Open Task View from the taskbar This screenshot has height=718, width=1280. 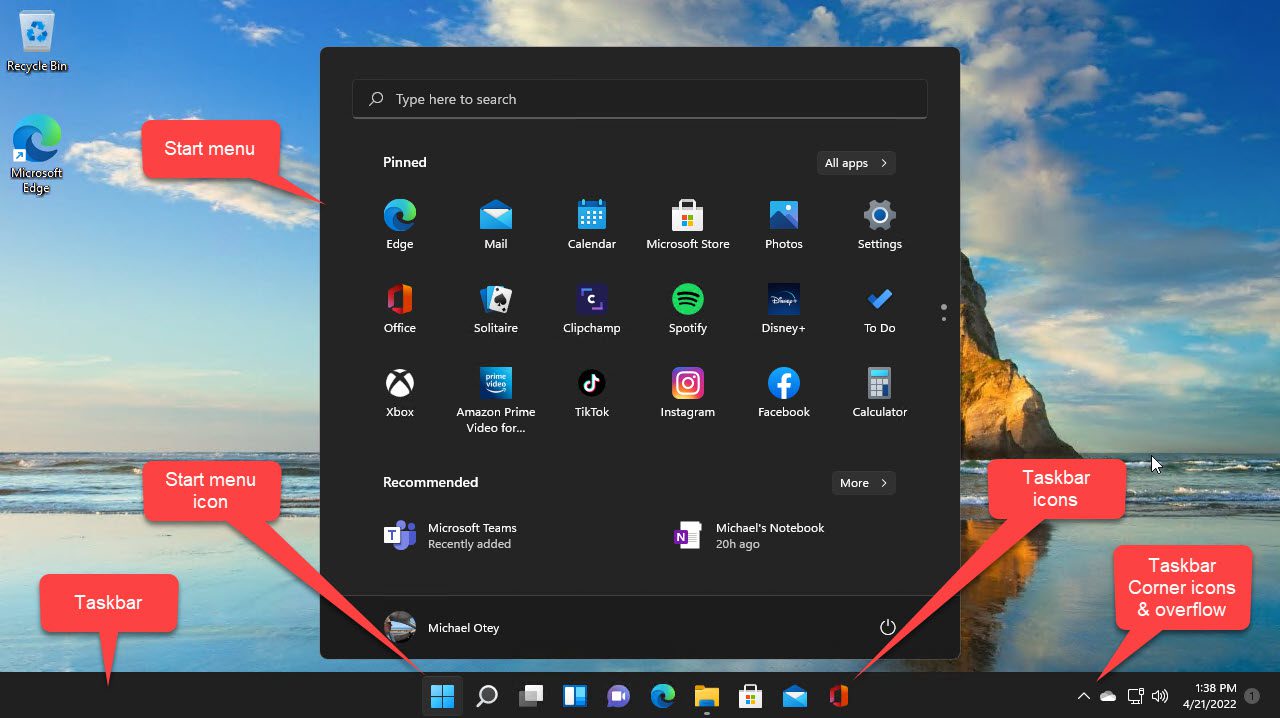pos(530,695)
